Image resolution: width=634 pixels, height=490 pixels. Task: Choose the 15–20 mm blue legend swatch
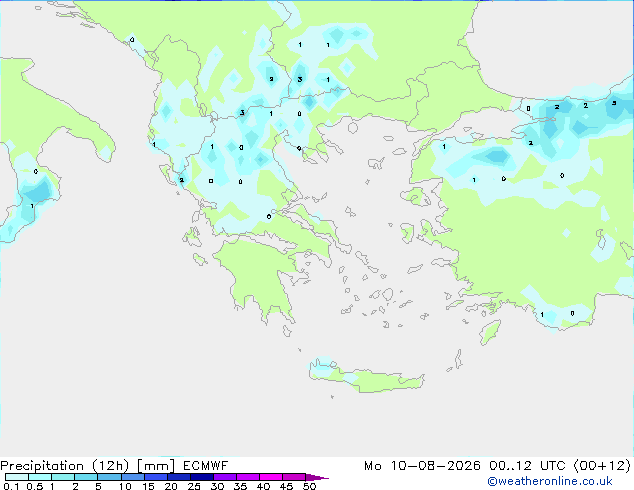(156, 477)
